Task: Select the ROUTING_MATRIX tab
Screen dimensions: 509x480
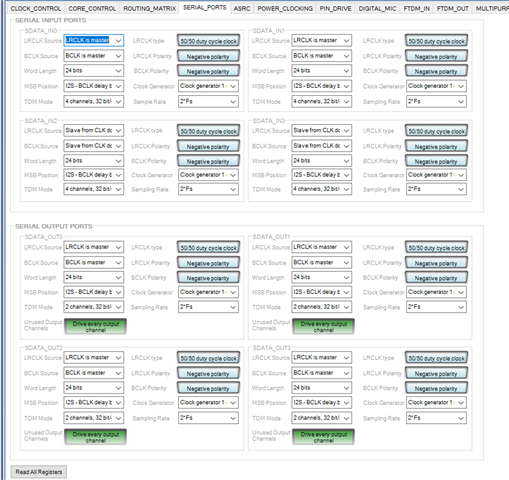Action: click(x=149, y=8)
